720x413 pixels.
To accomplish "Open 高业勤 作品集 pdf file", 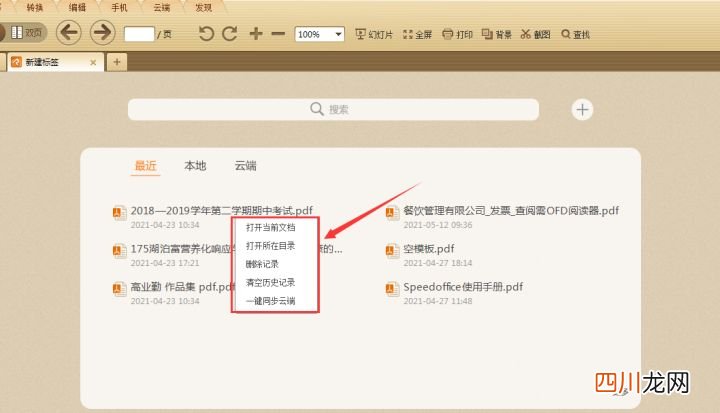I will coord(182,287).
